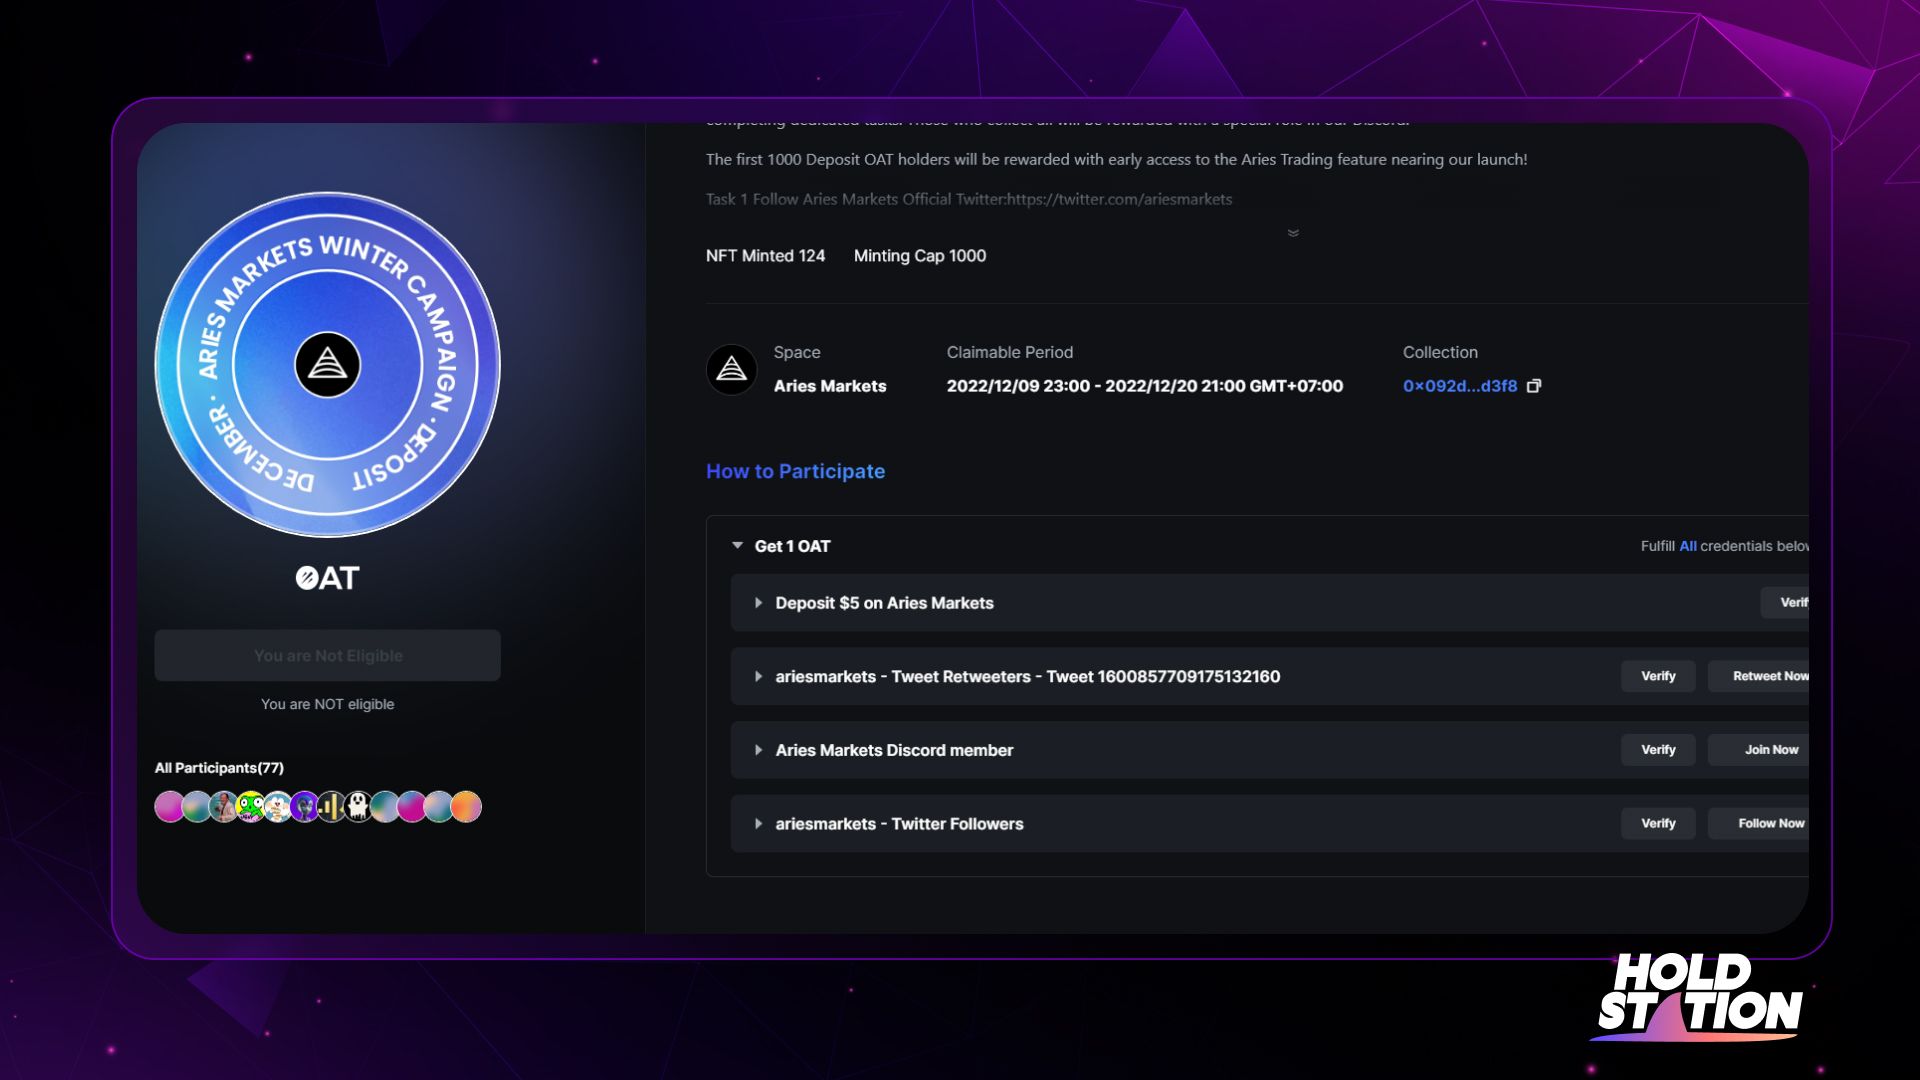Click the Aries Markets space logo
The height and width of the screenshot is (1080, 1920).
(732, 369)
